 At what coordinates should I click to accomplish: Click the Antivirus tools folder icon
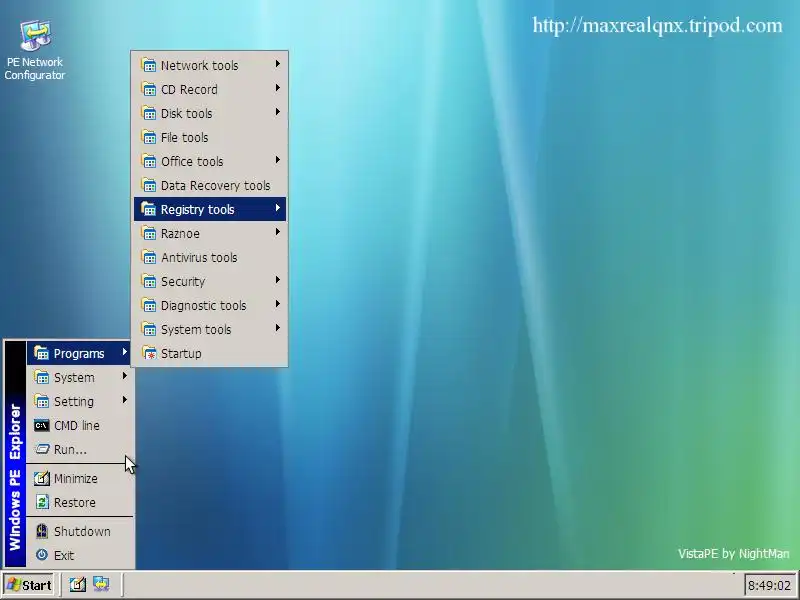[148, 257]
